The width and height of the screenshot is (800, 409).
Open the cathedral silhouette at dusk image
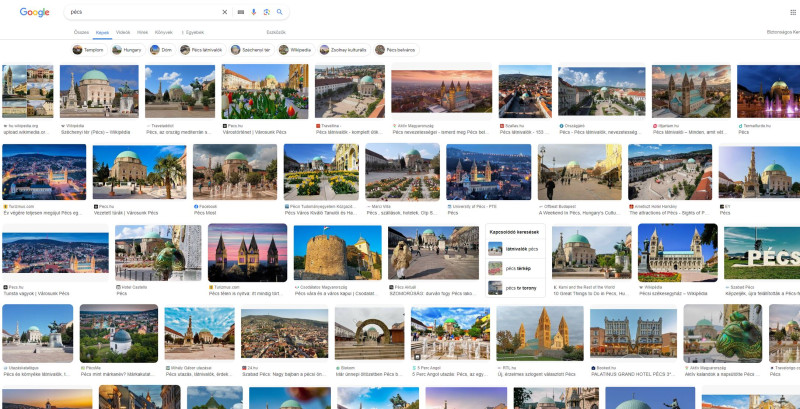247,253
